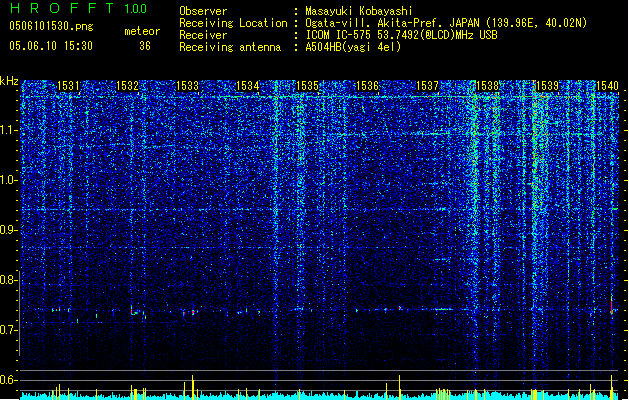The image size is (629, 400).
Task: Click the 1531 time marker
Action: click(x=68, y=86)
